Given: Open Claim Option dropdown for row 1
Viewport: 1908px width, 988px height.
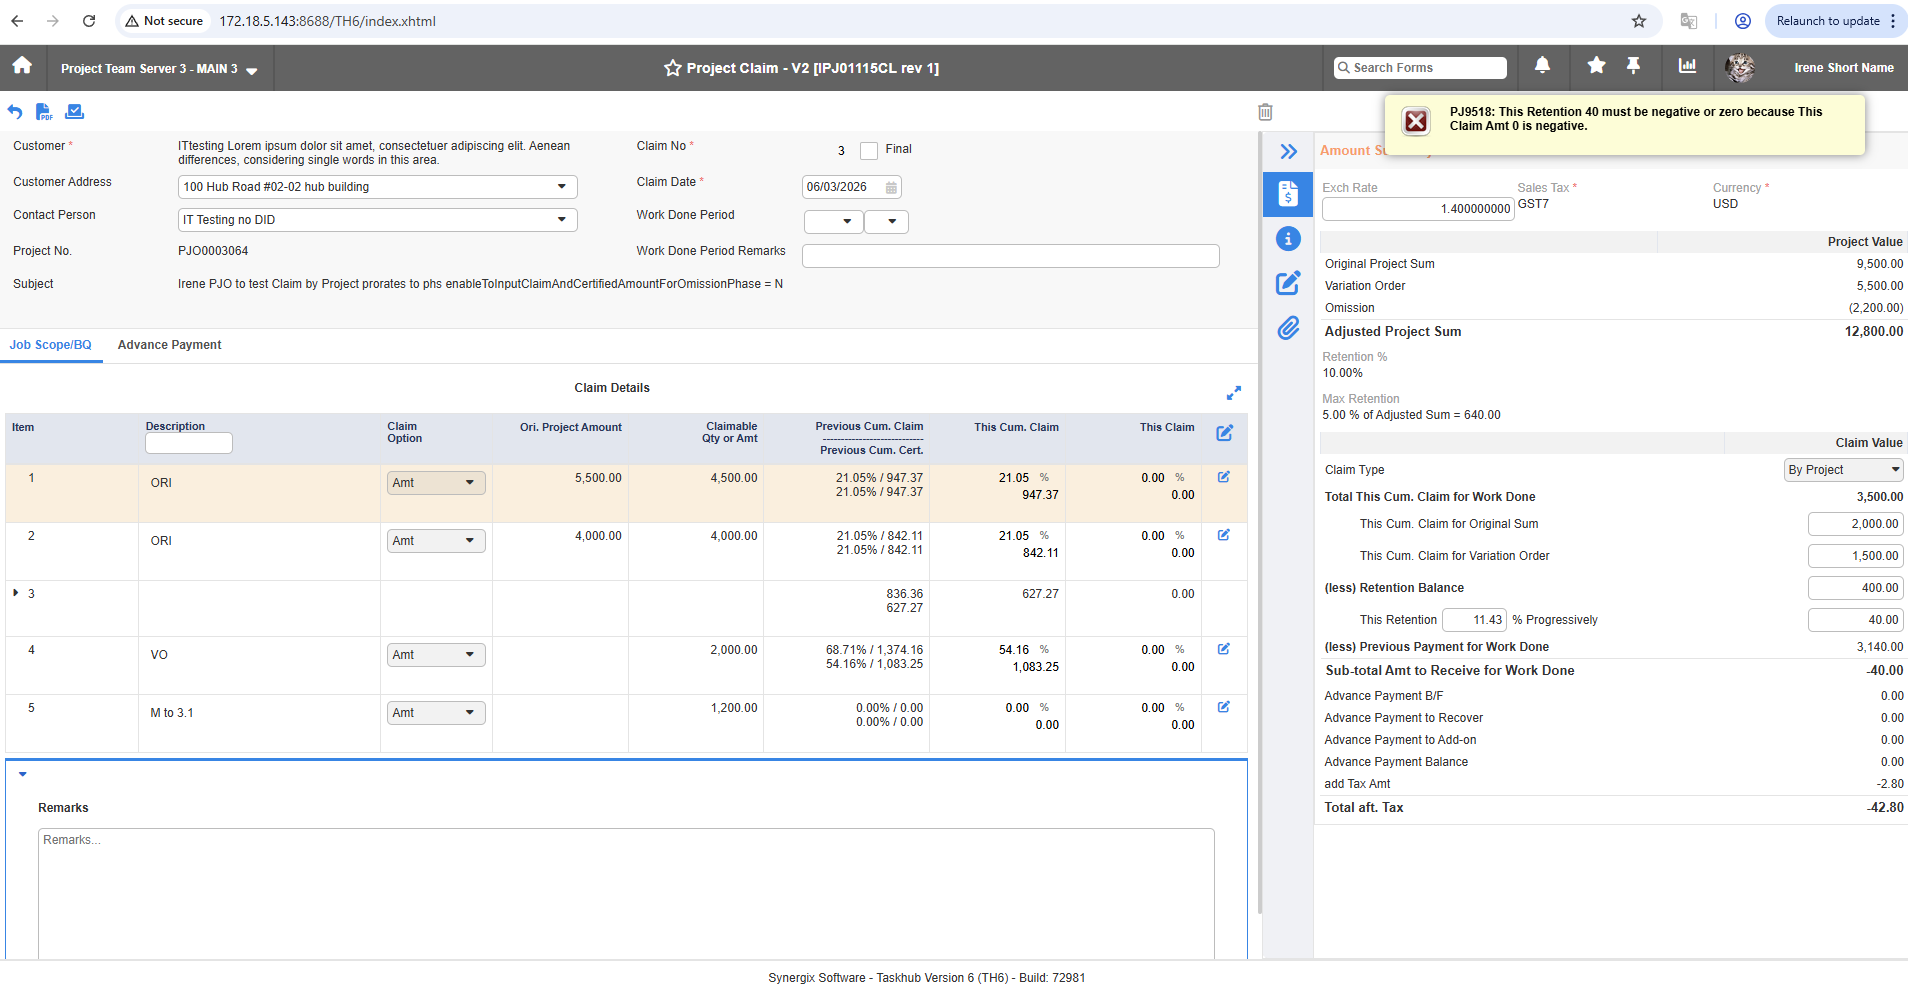Looking at the screenshot, I should pos(436,483).
